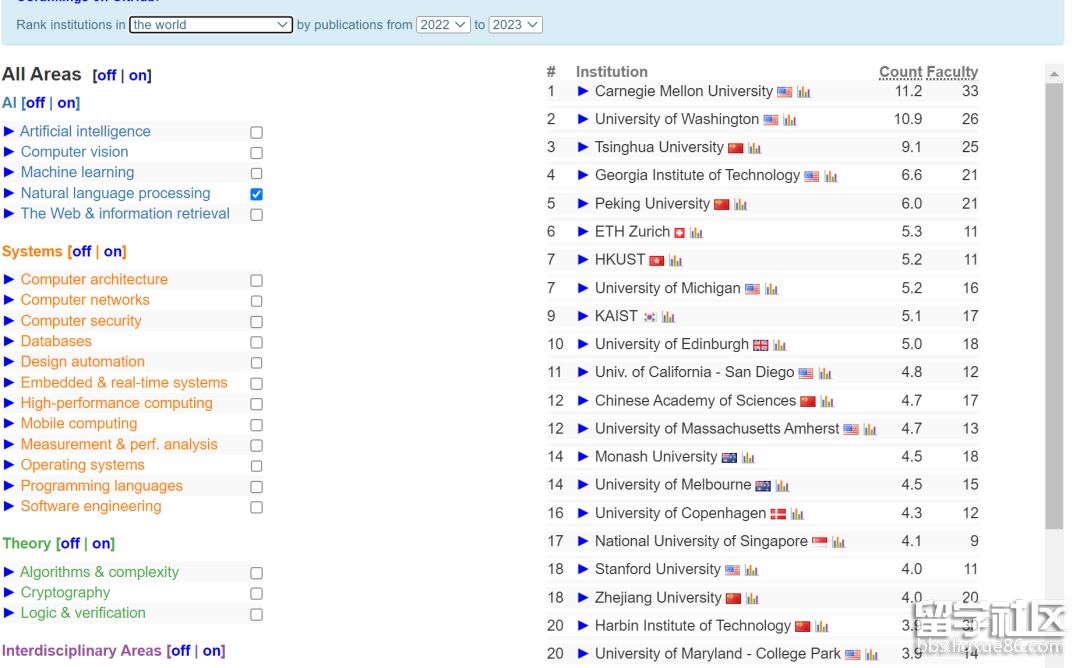Open chart icon for University of Copenhagen
The image size is (1080, 668).
pyautogui.click(x=797, y=514)
